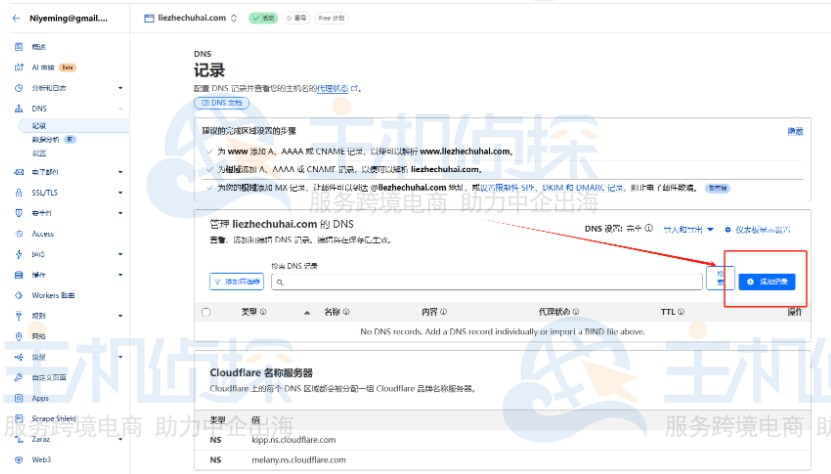Click the custom pages wrench icon

click(x=19, y=377)
